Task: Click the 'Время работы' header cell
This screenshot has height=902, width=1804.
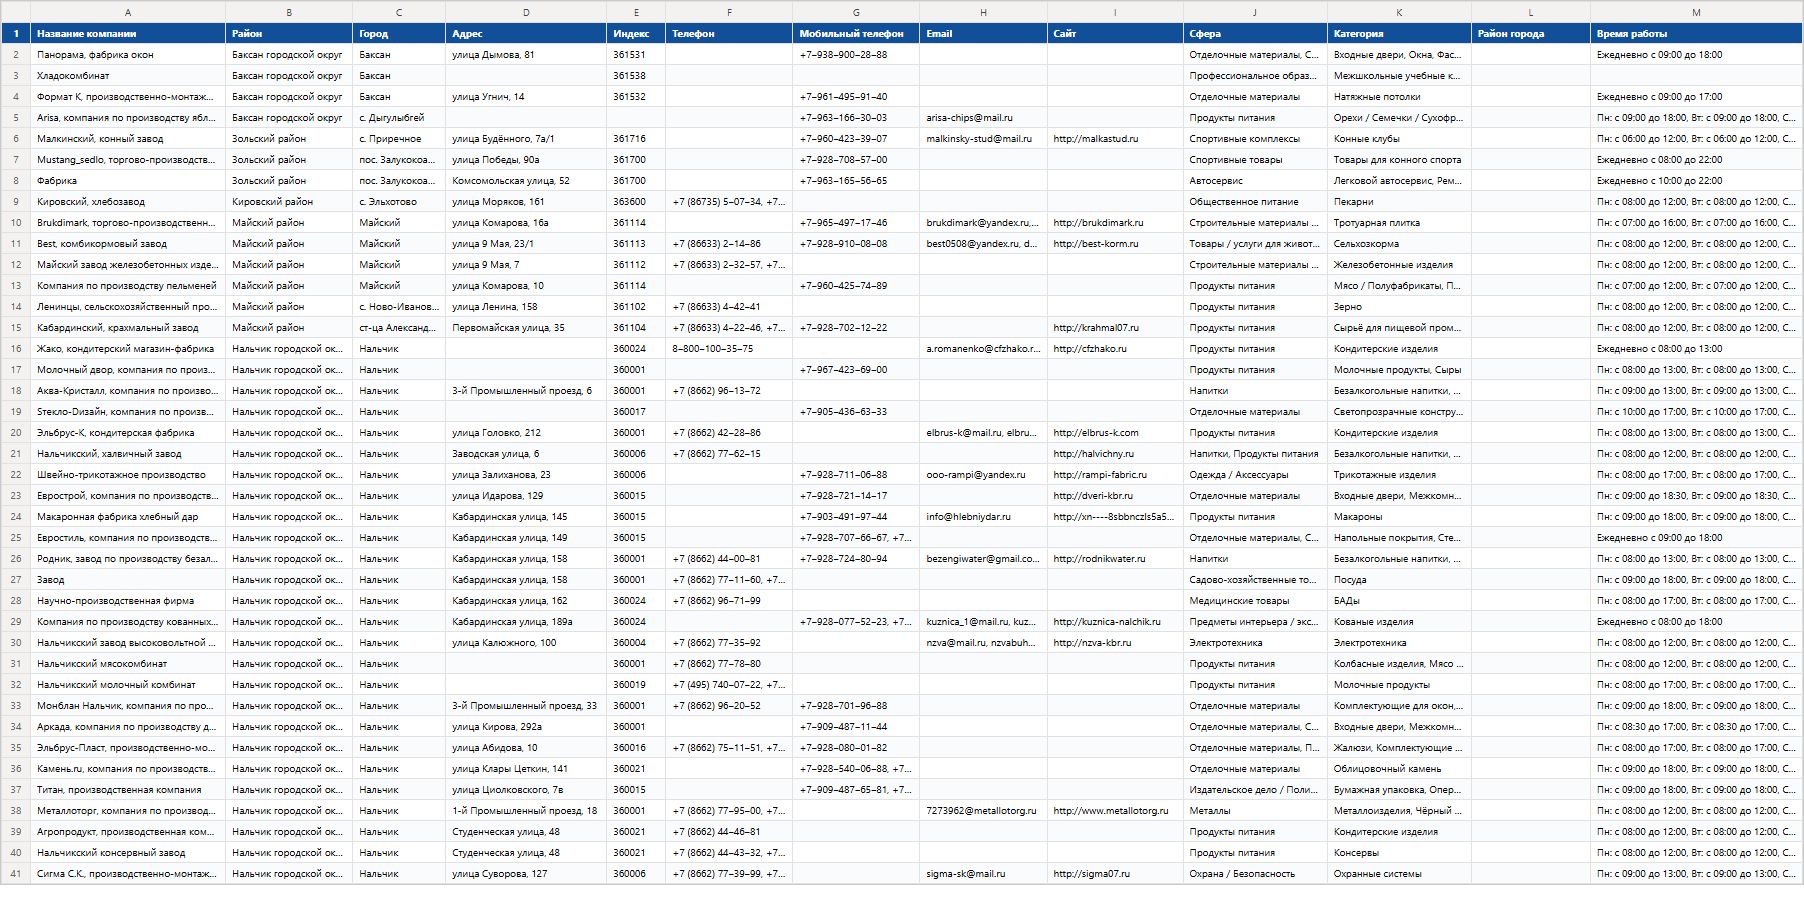Action: tap(1696, 33)
